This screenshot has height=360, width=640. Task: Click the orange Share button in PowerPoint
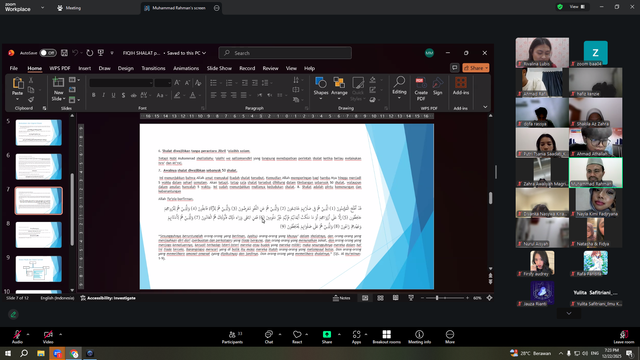(476, 68)
